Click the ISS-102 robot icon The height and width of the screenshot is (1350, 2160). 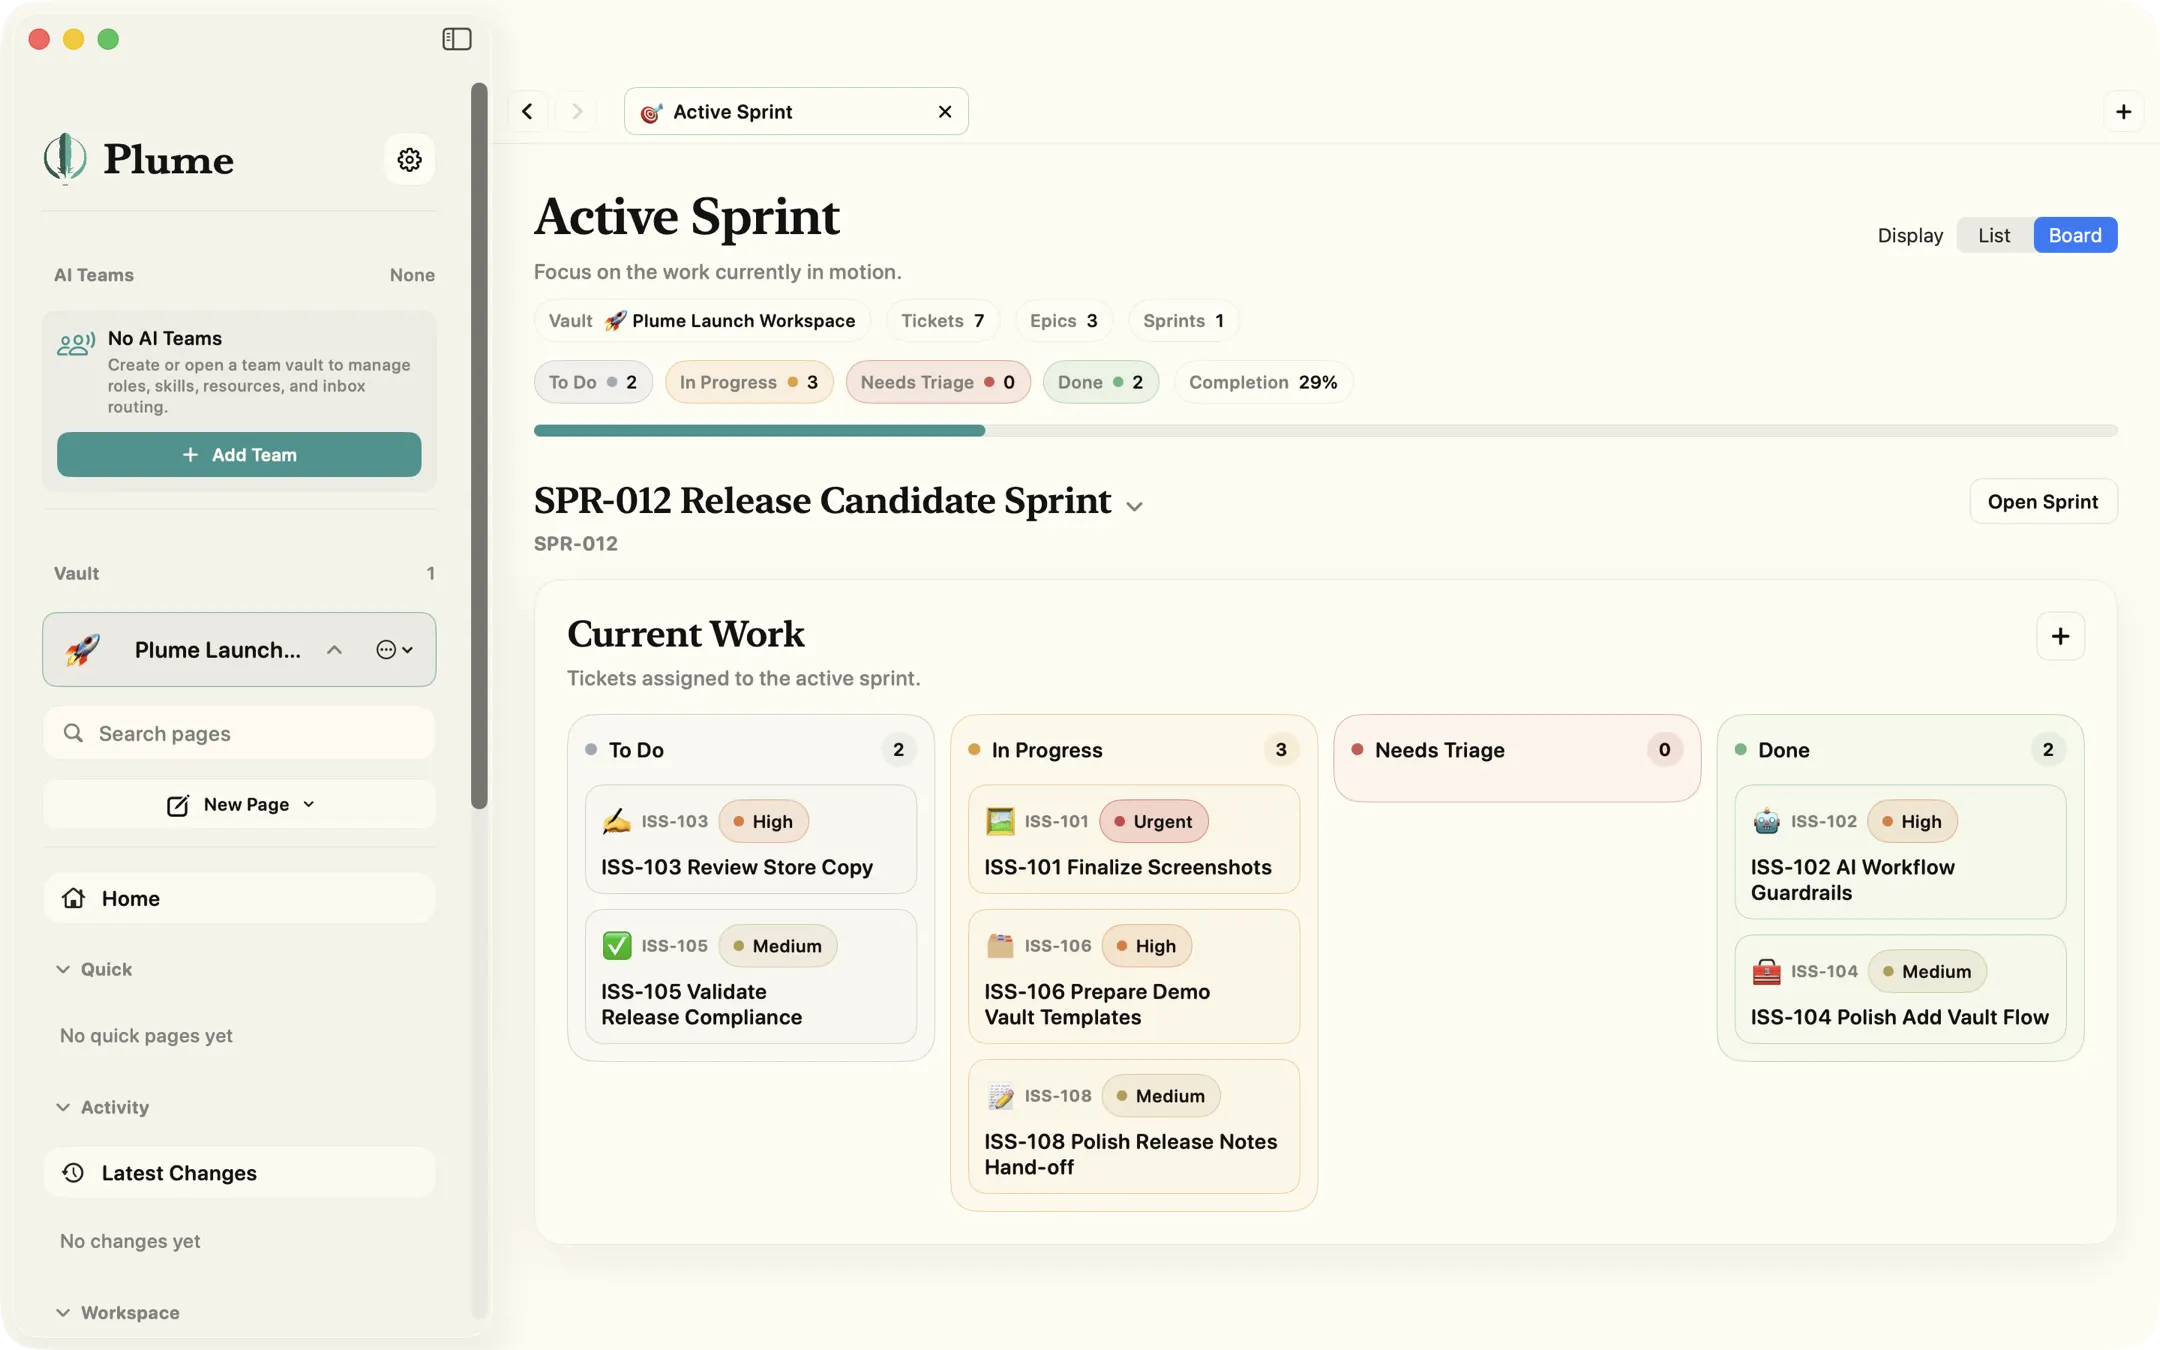pyautogui.click(x=1766, y=821)
